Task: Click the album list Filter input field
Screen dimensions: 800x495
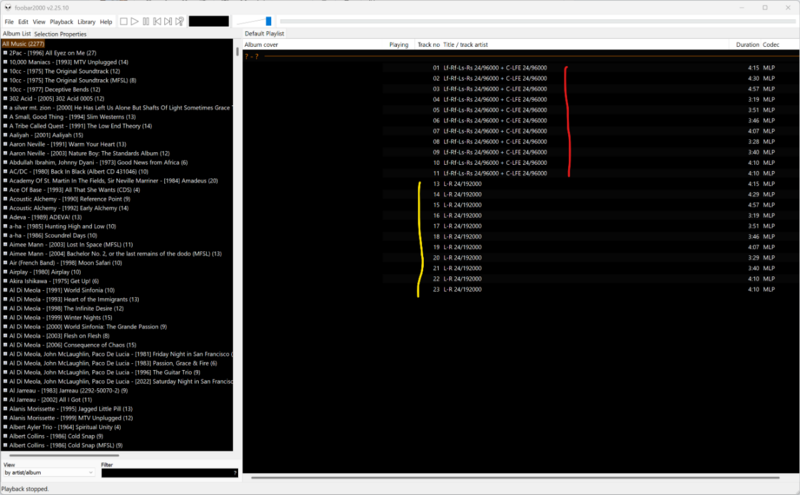Action: (167, 473)
